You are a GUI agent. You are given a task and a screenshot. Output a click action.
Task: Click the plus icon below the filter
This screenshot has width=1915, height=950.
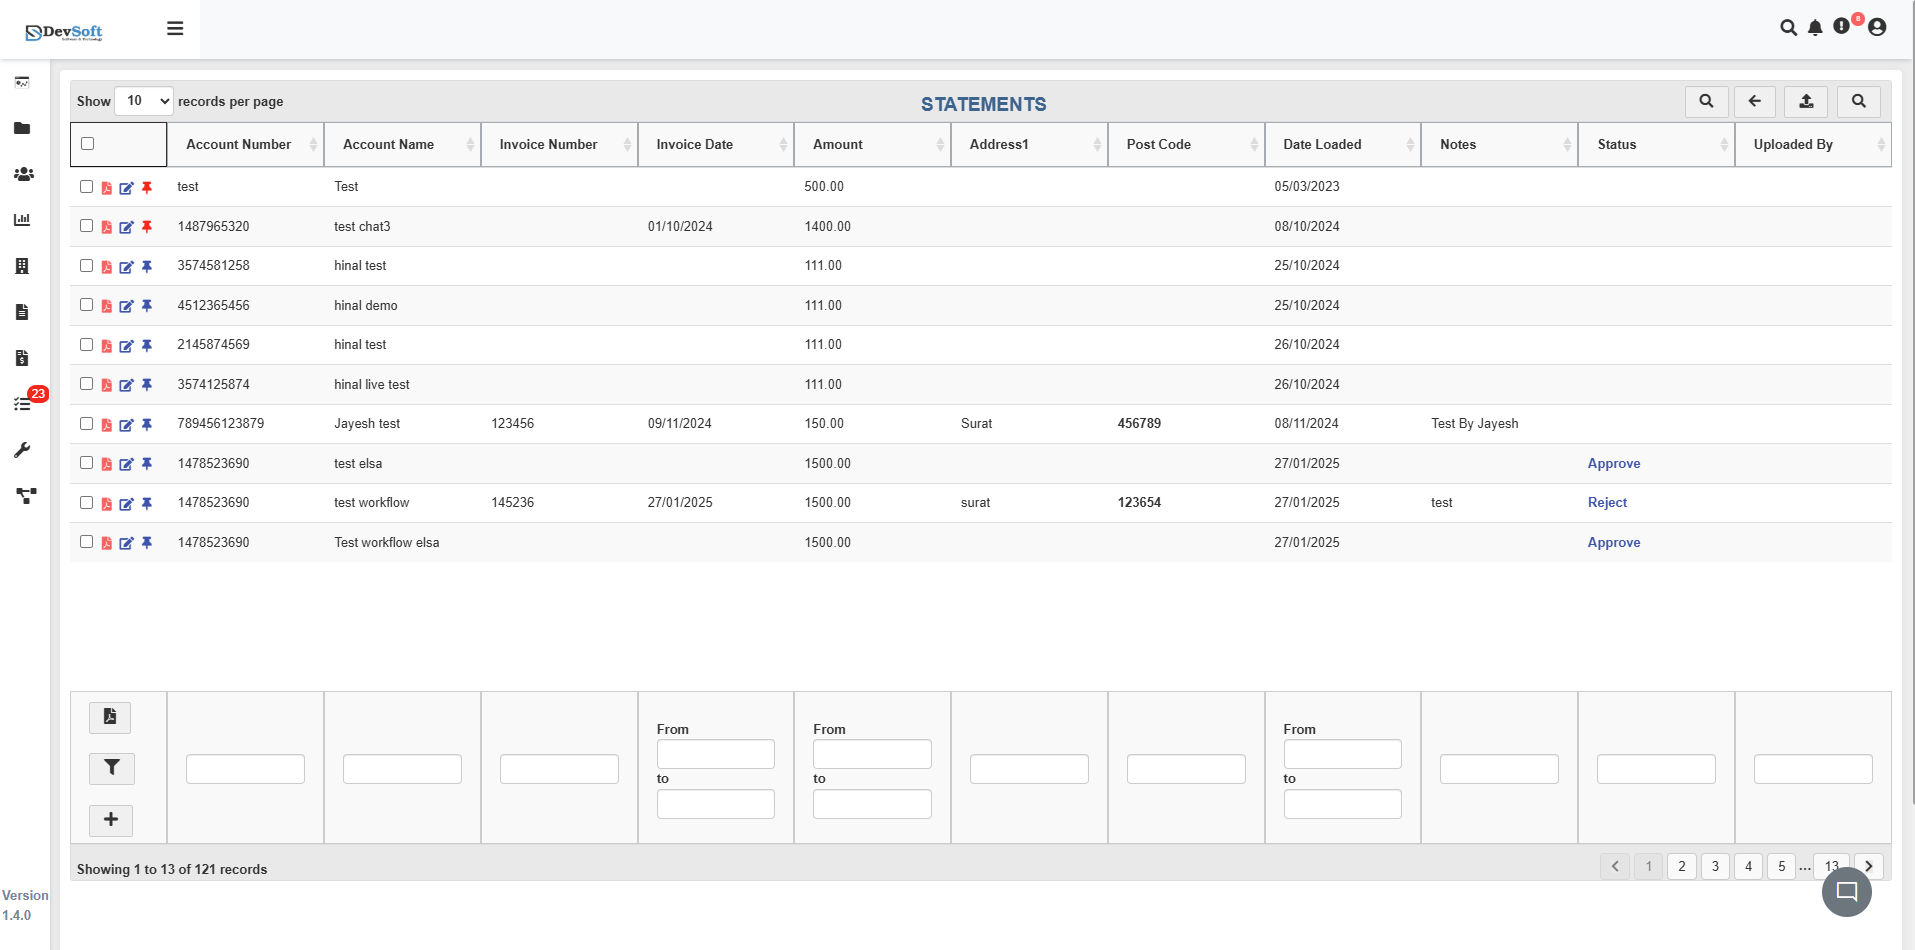pyautogui.click(x=111, y=820)
